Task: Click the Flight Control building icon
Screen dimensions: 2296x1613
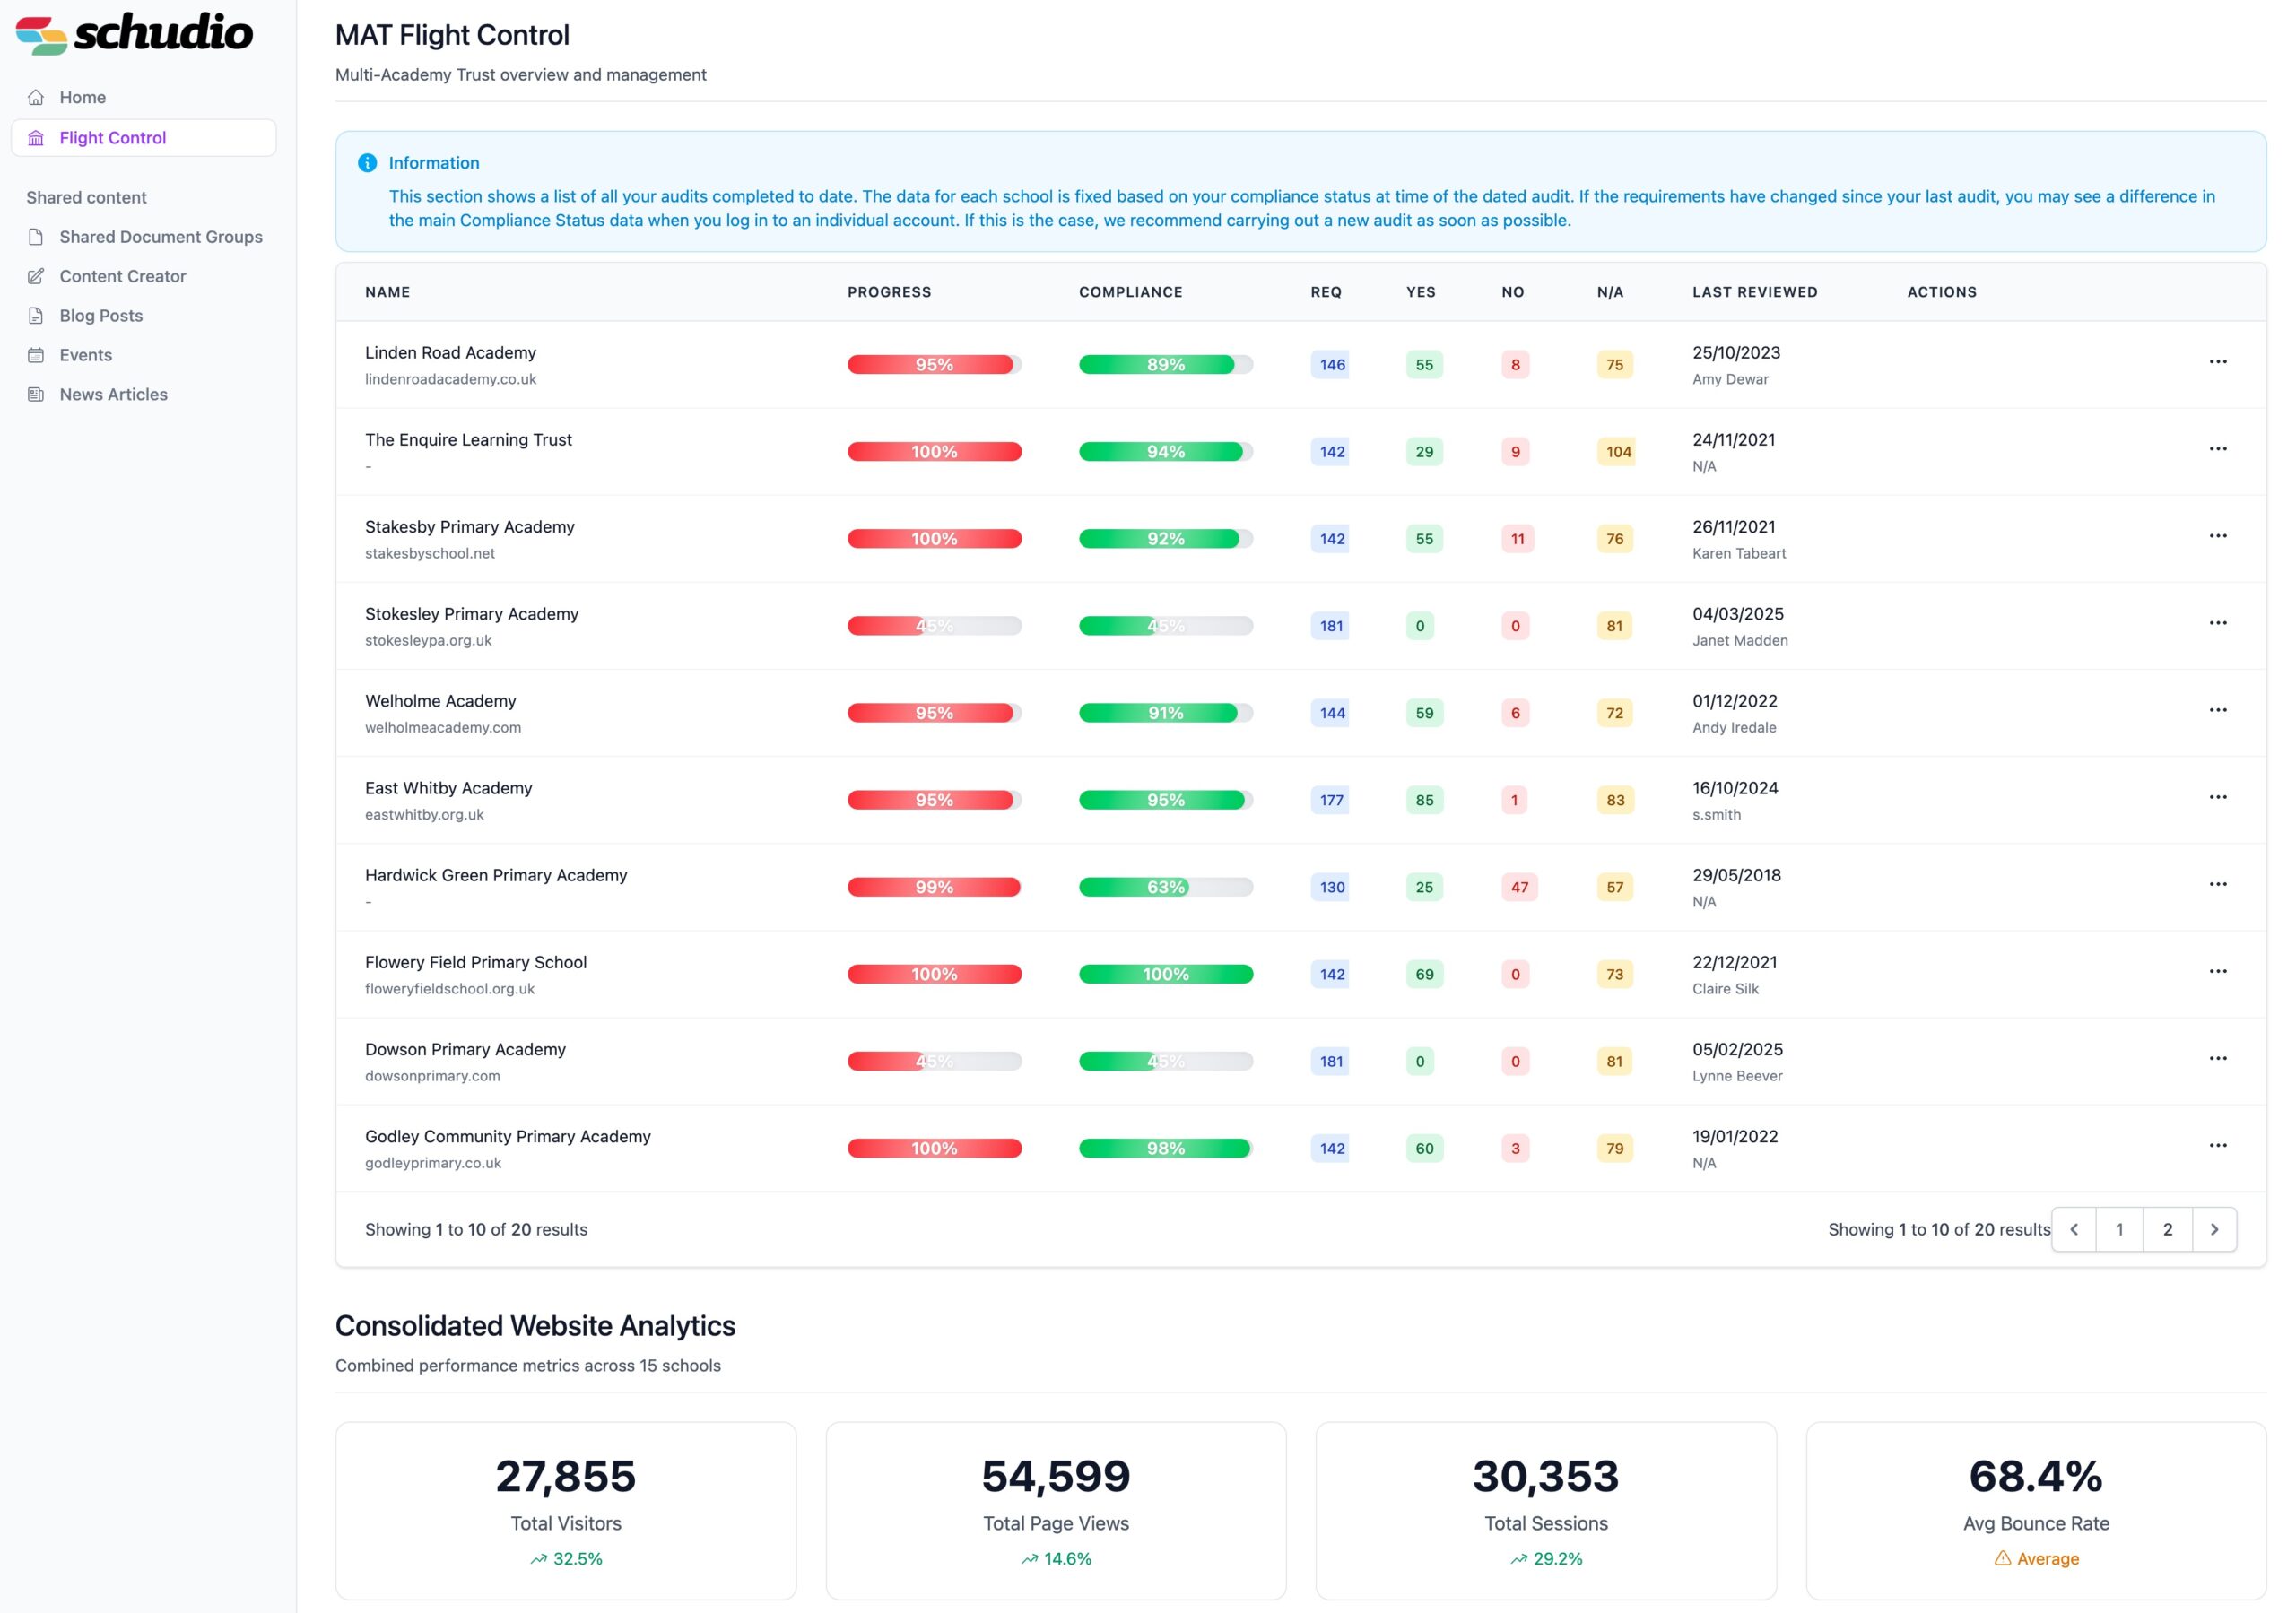Action: click(36, 138)
